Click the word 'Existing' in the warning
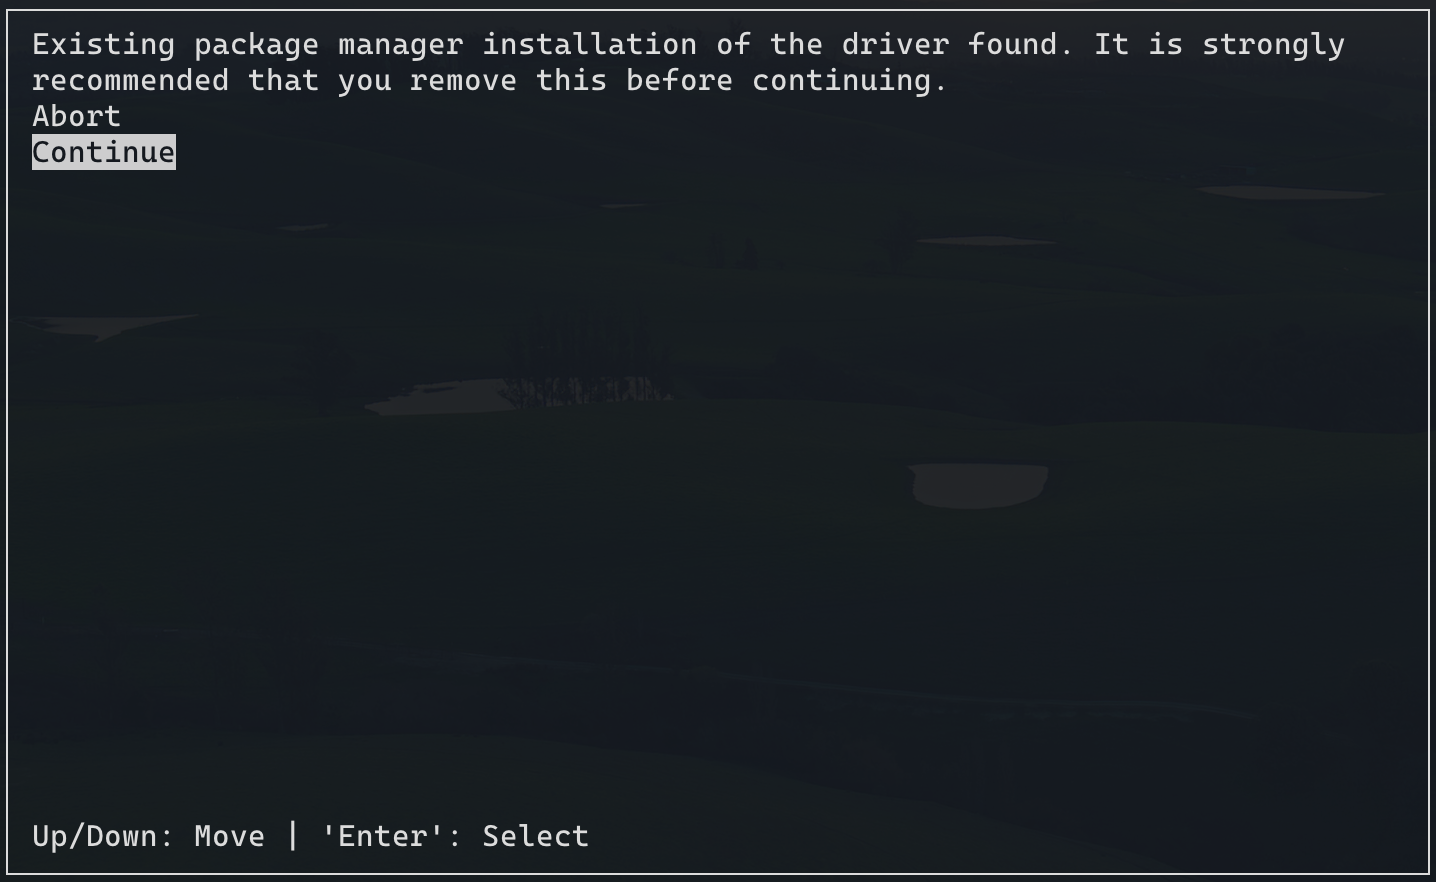Image resolution: width=1436 pixels, height=882 pixels. (x=104, y=45)
